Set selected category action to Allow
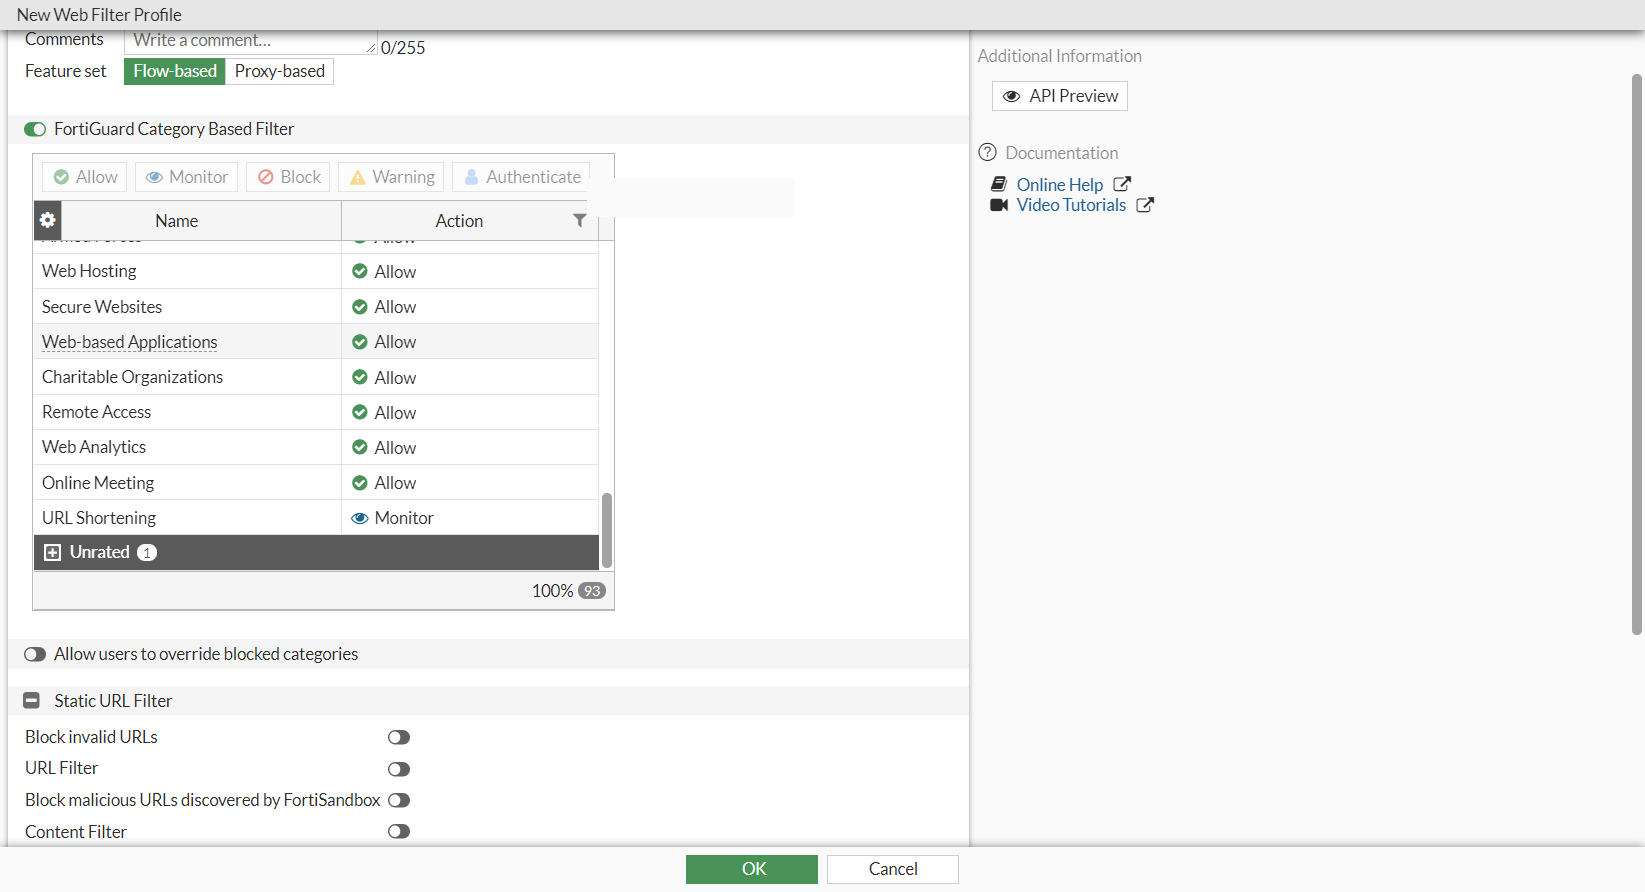This screenshot has height=892, width=1645. pos(85,177)
